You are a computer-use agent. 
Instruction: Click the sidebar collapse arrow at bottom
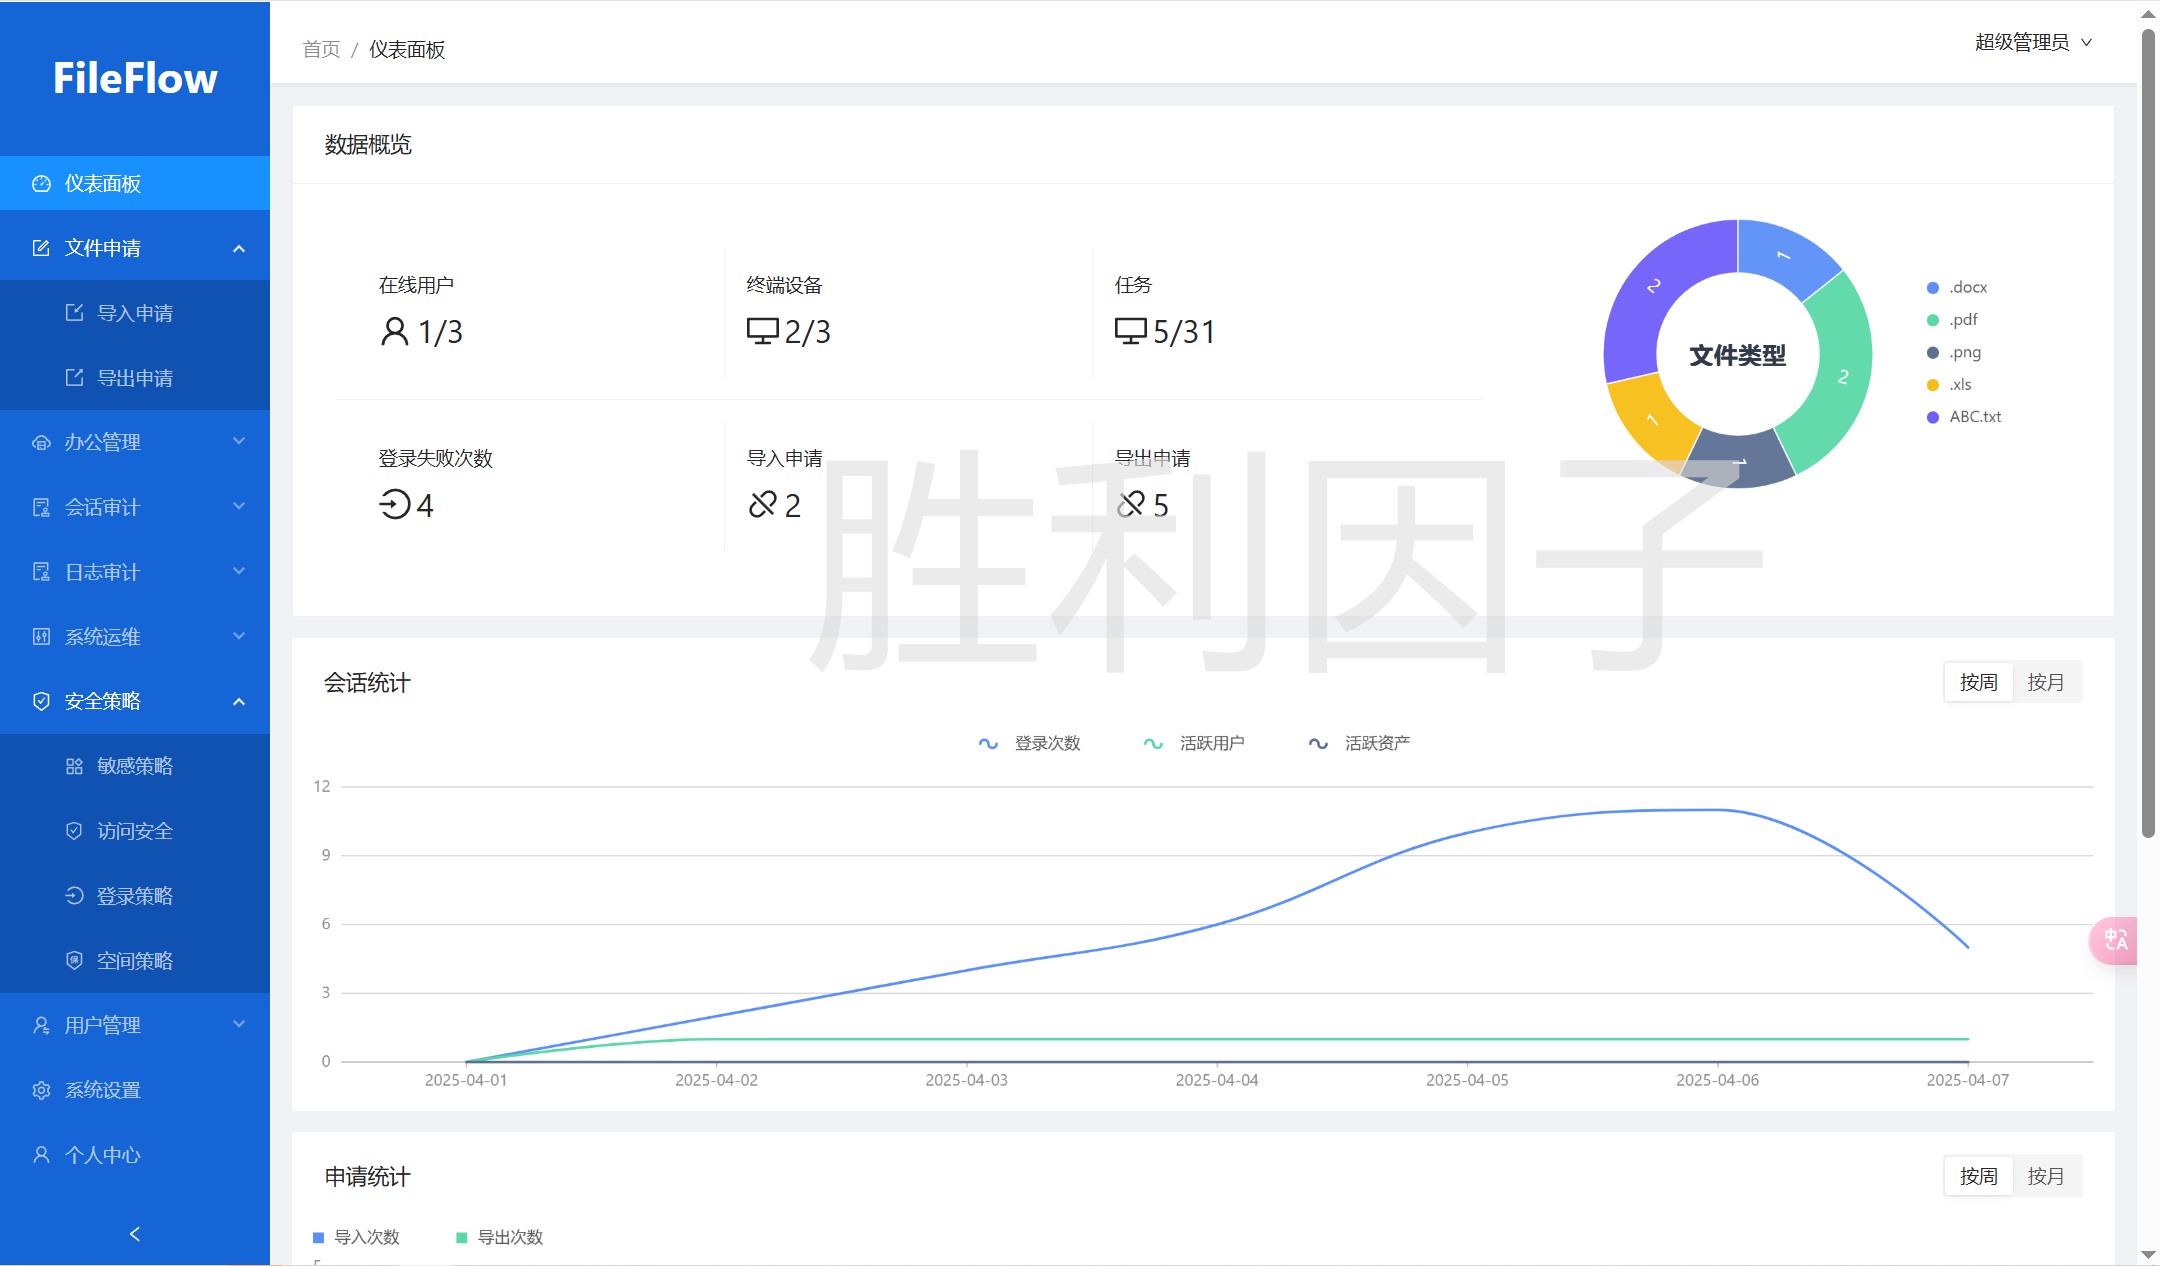coord(135,1234)
